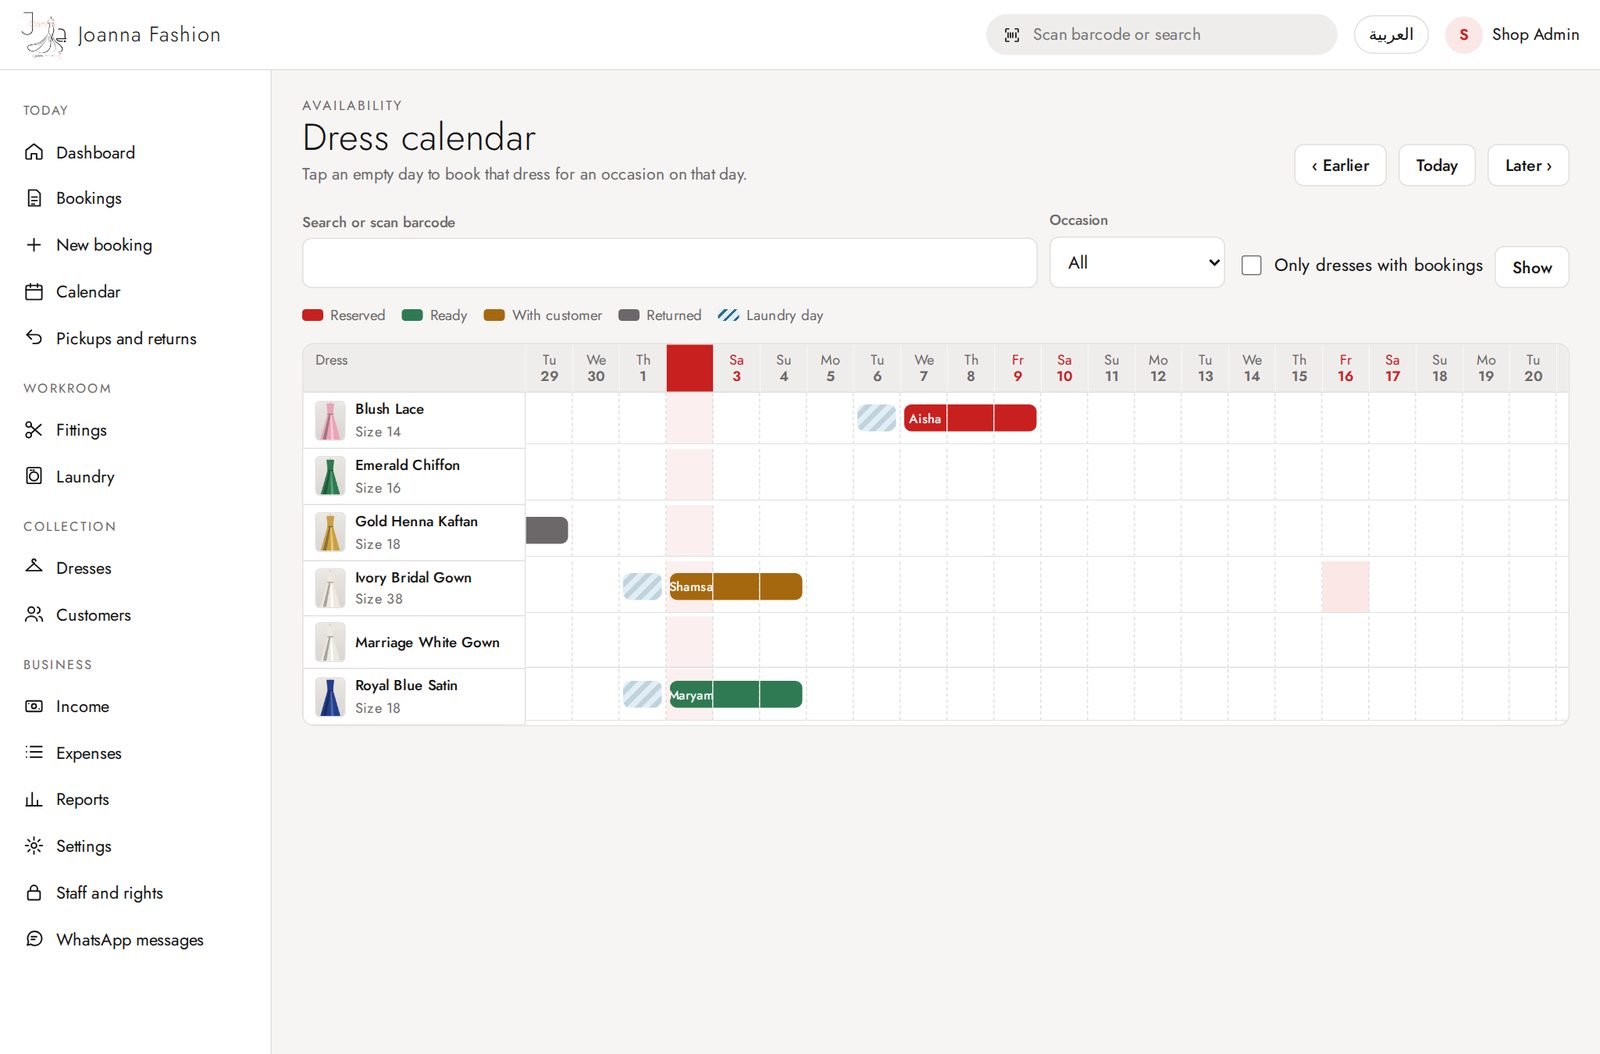
Task: Click the Royal Blue Satin thumbnail
Action: 330,697
